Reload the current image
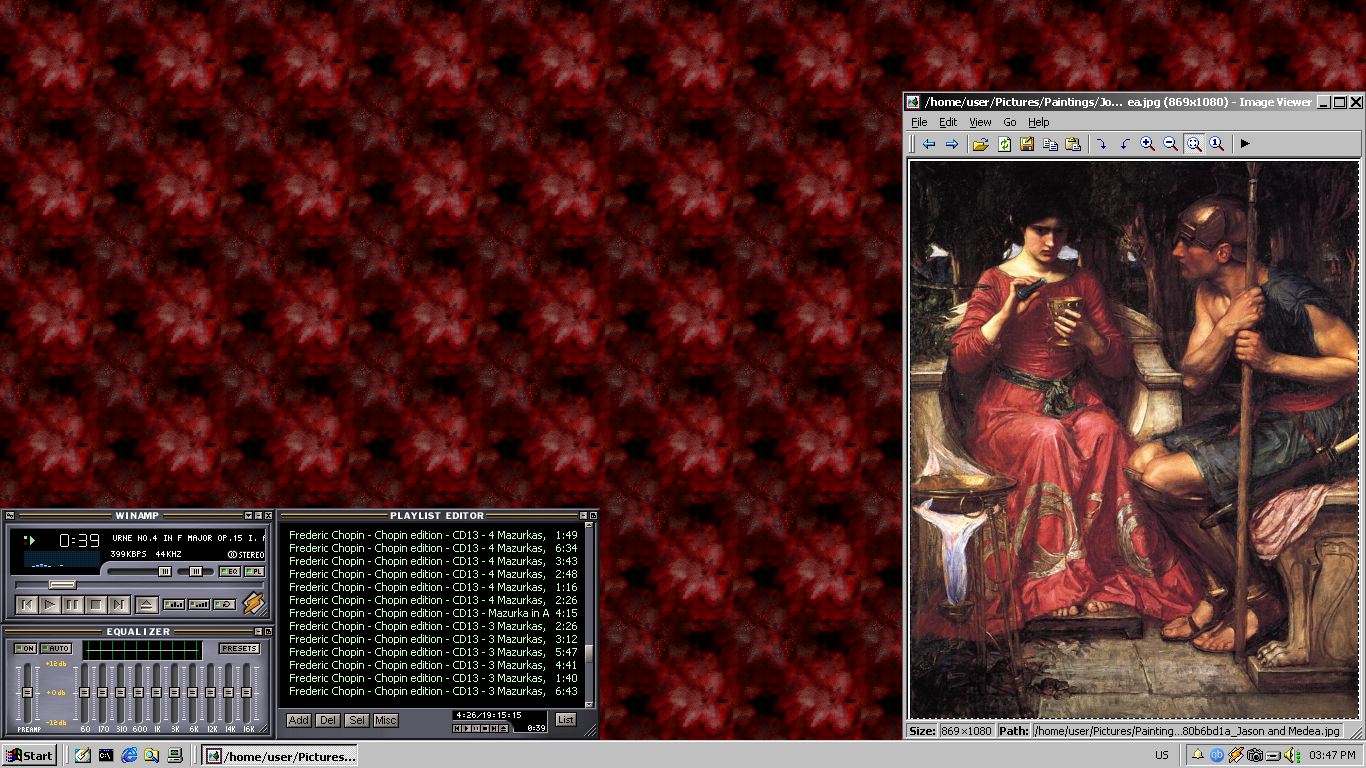The width and height of the screenshot is (1366, 768). coord(1004,144)
